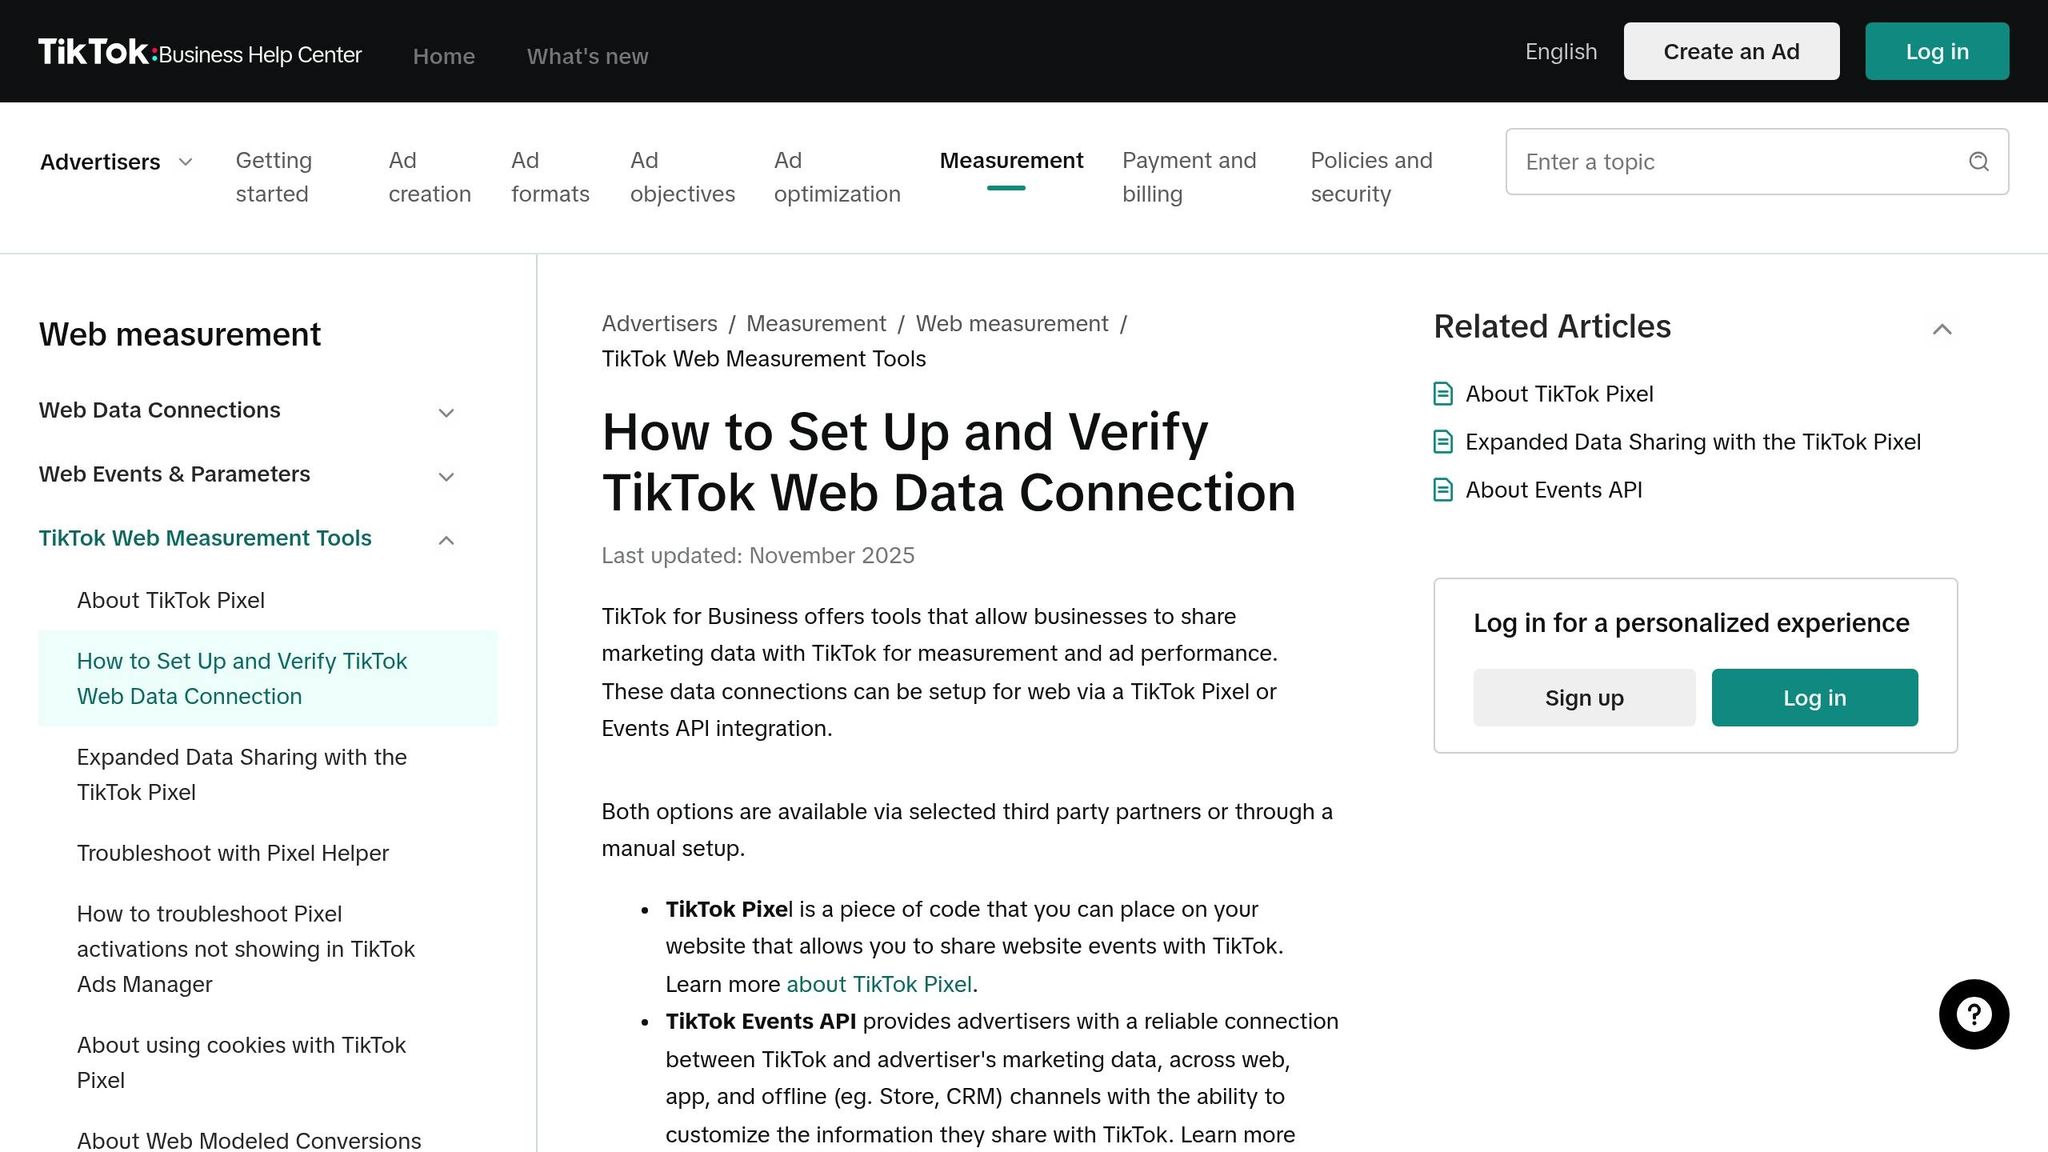Open Troubleshoot with Pixel Helper article

tap(232, 853)
